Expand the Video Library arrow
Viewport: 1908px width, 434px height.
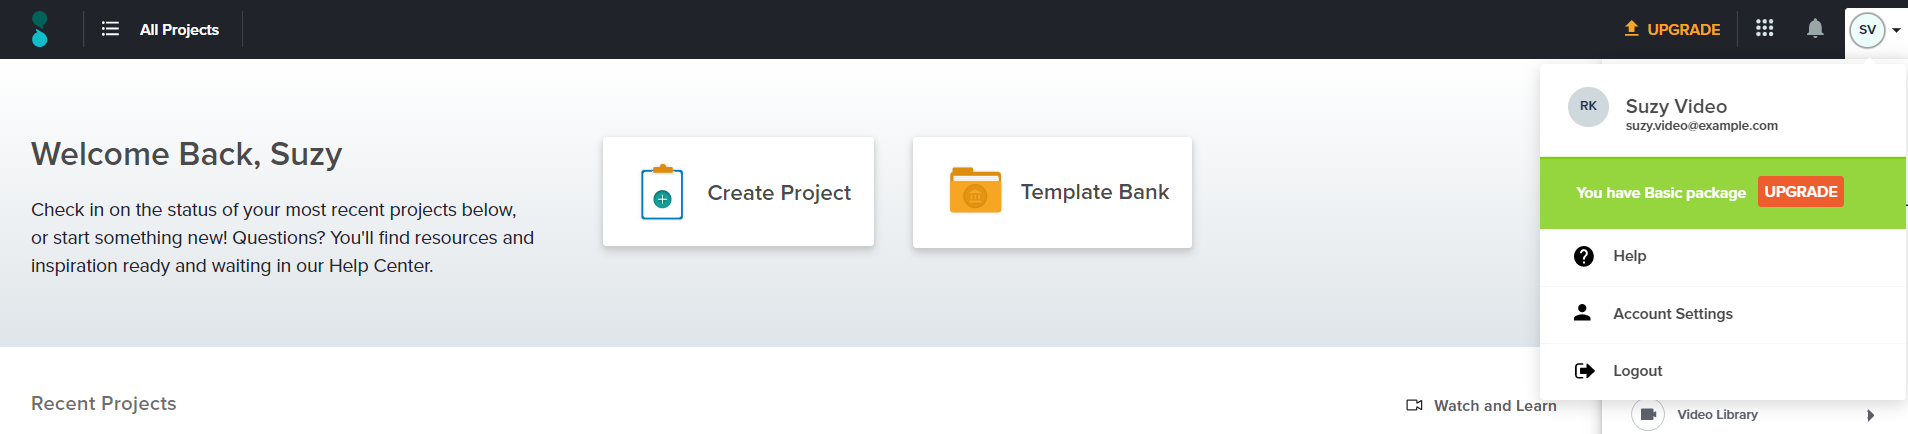1870,415
